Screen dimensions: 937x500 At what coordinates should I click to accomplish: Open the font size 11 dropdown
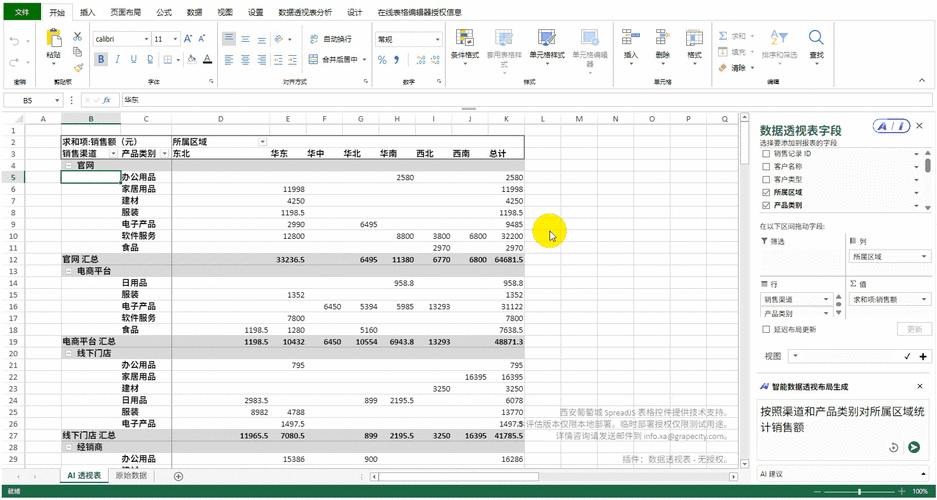point(176,39)
